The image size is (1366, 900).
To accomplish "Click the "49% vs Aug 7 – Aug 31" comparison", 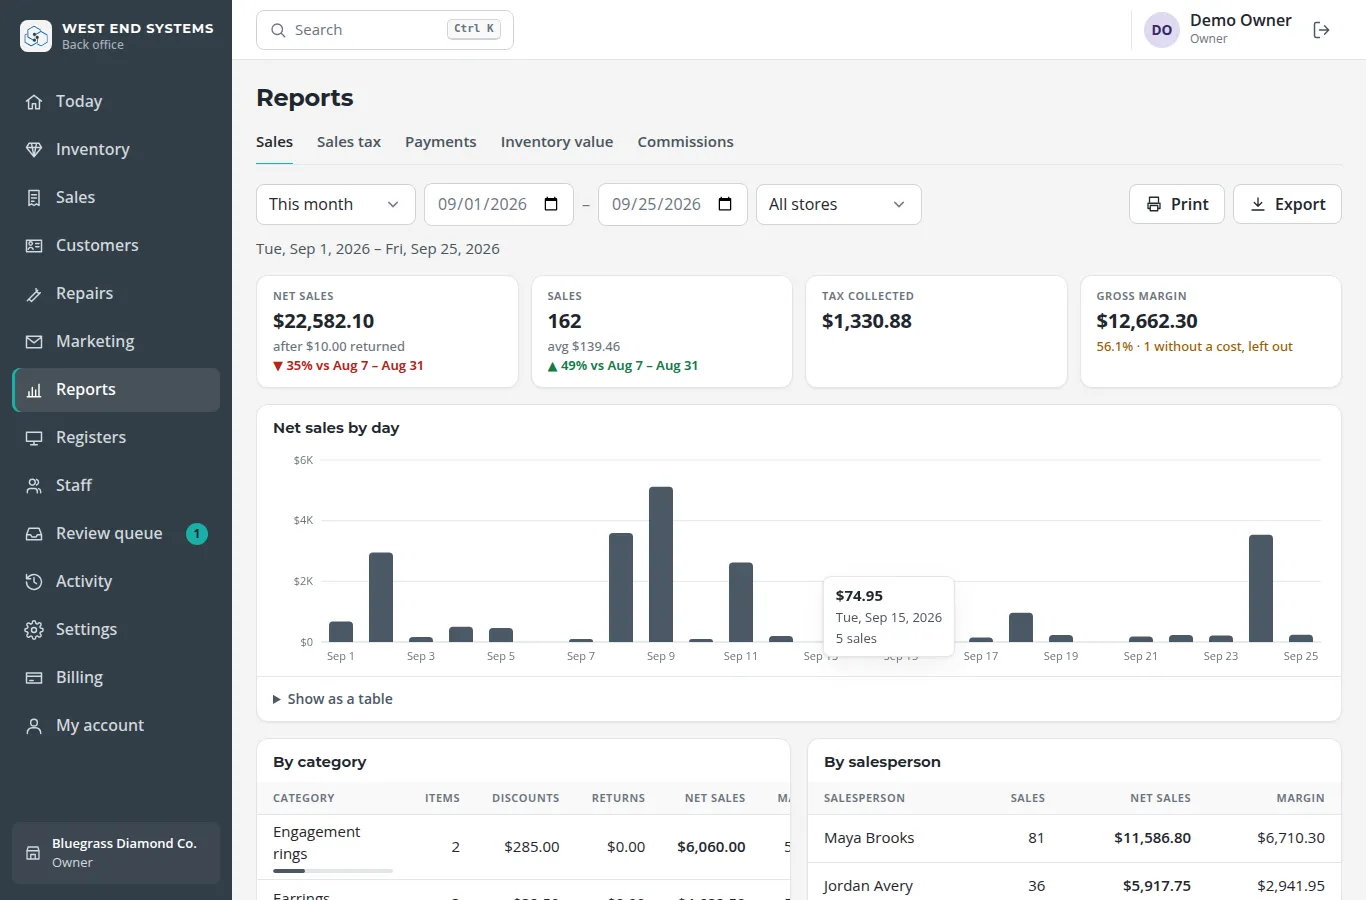I will tap(623, 366).
